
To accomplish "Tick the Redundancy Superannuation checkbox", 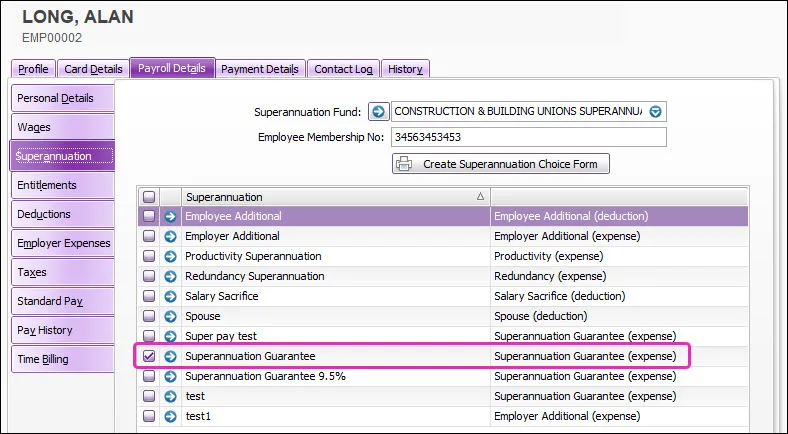I will tap(149, 276).
